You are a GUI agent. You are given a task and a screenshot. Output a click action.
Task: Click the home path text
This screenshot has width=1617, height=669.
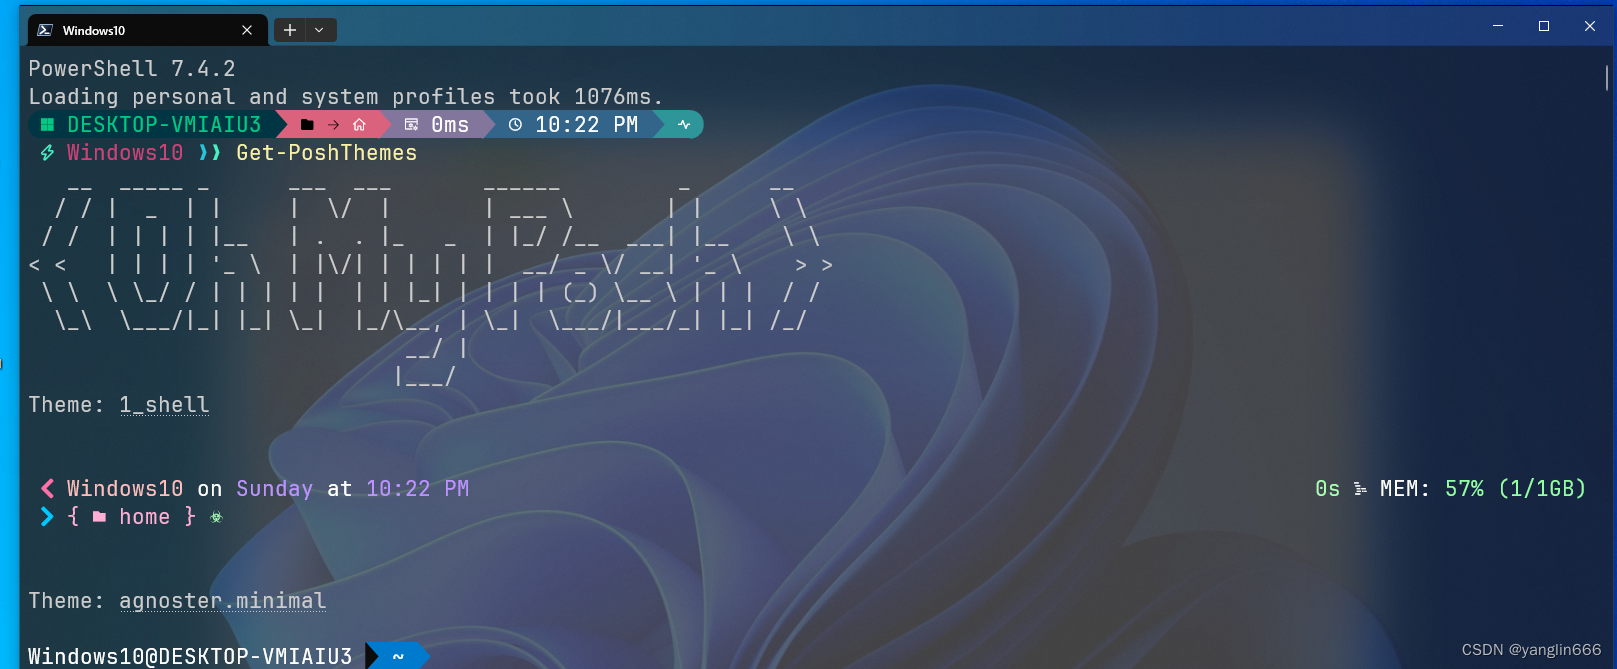click(x=145, y=517)
